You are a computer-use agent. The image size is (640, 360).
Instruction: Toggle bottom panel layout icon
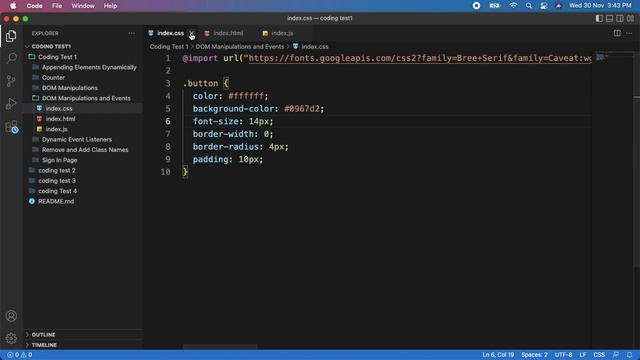click(609, 18)
